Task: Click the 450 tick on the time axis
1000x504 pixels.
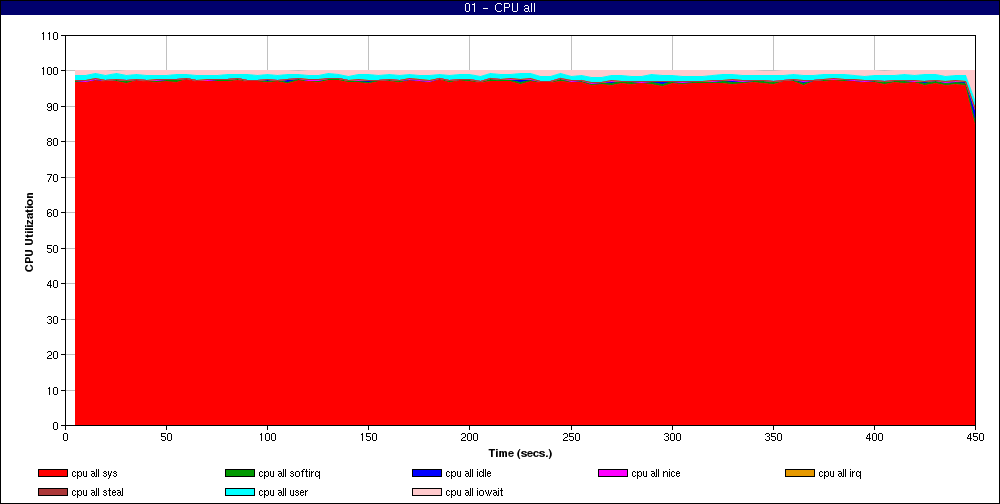Action: (976, 437)
